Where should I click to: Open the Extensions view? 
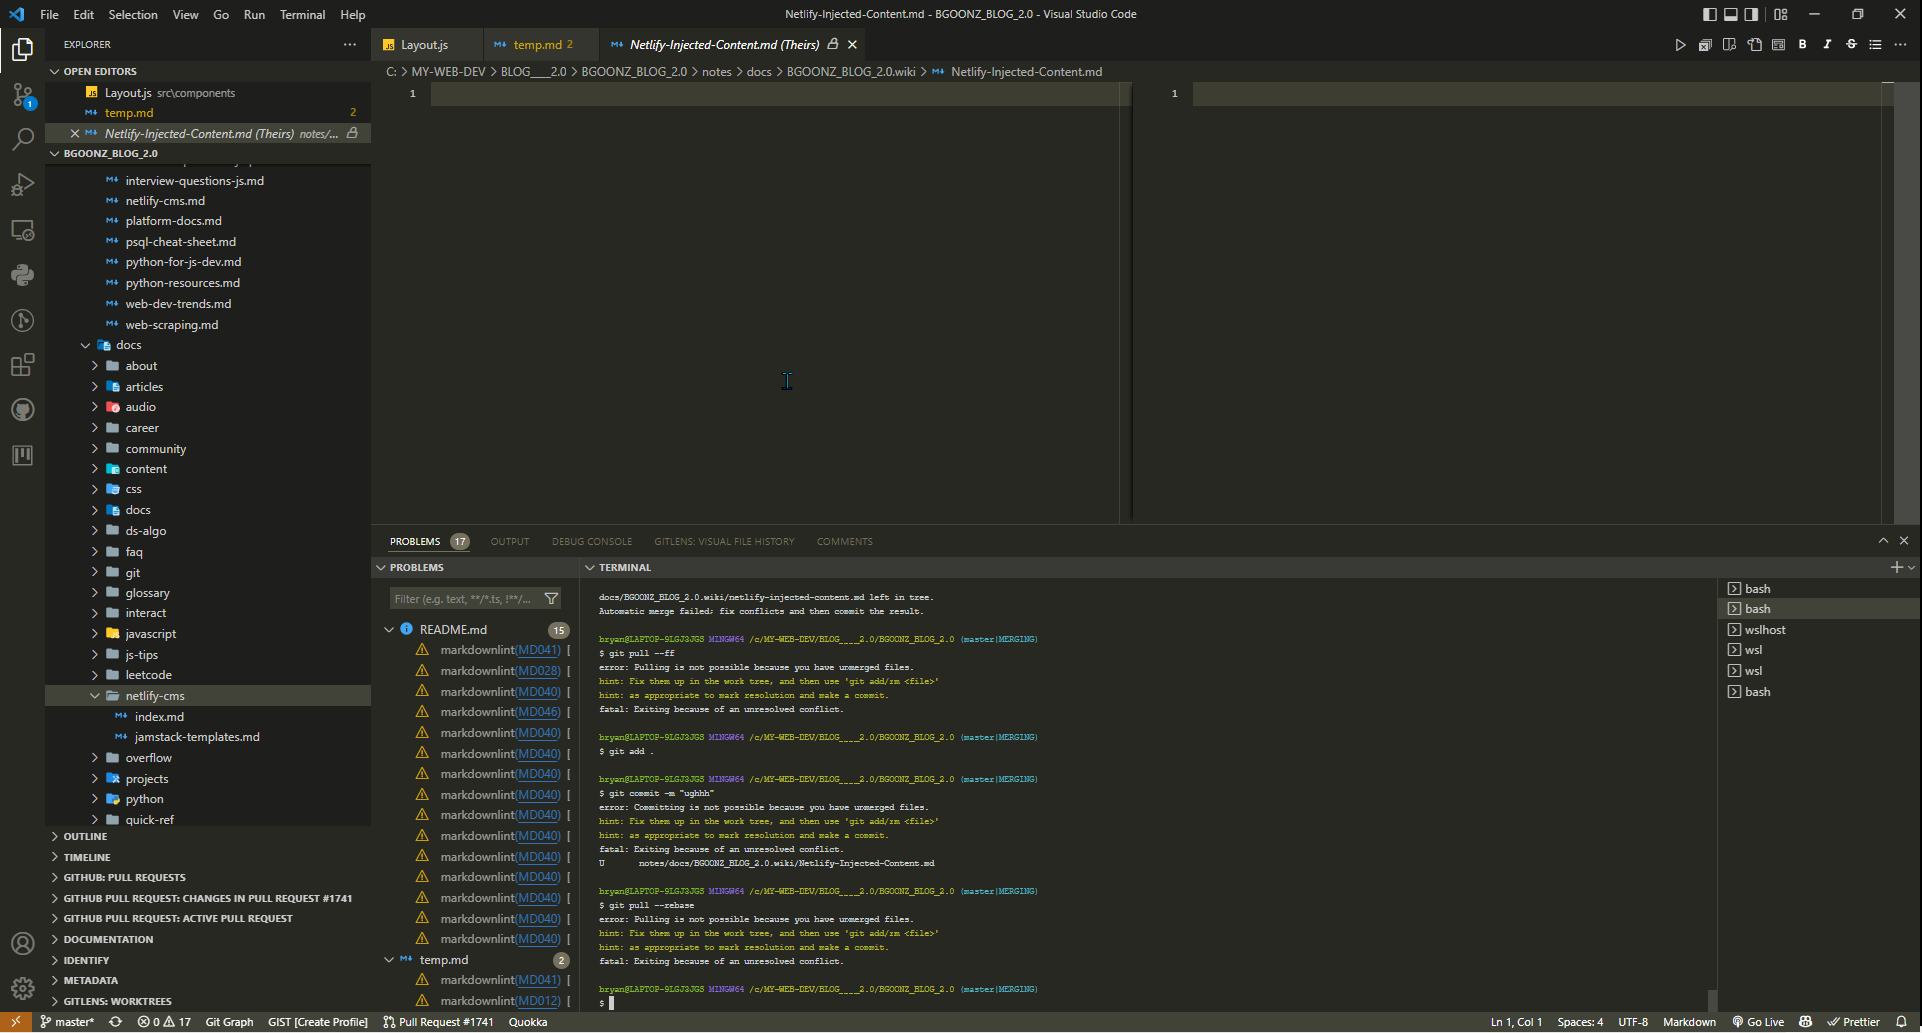click(x=22, y=365)
